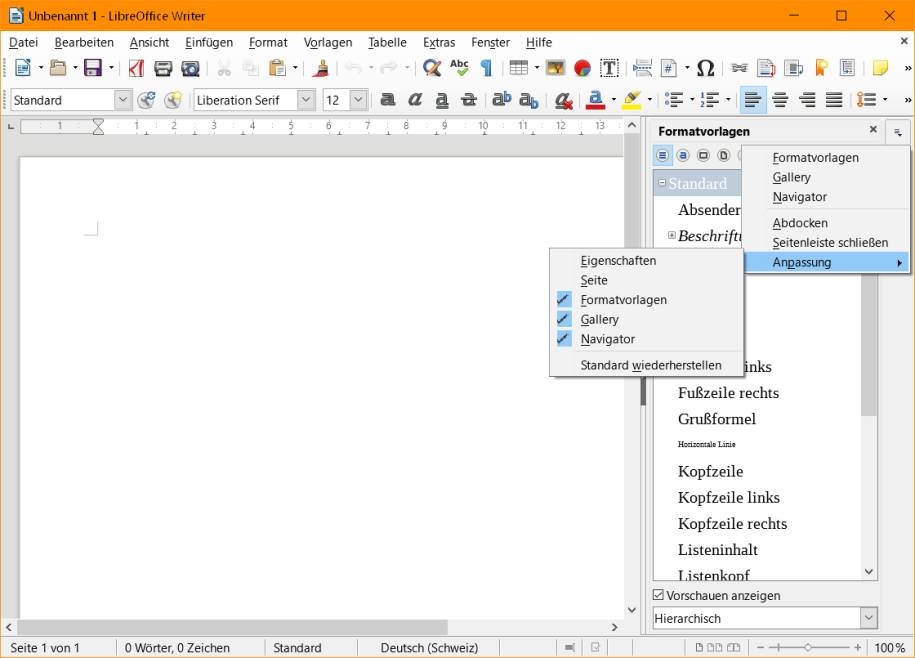Click Standard wiederherstellen in the context menu
Image resolution: width=915 pixels, height=658 pixels.
pos(652,365)
